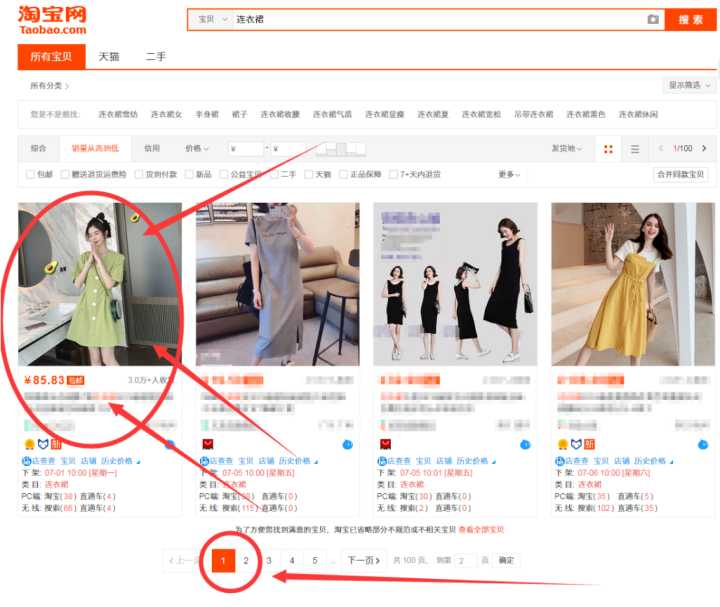
Task: Click the 确定 page jump button
Action: pyautogui.click(x=506, y=561)
